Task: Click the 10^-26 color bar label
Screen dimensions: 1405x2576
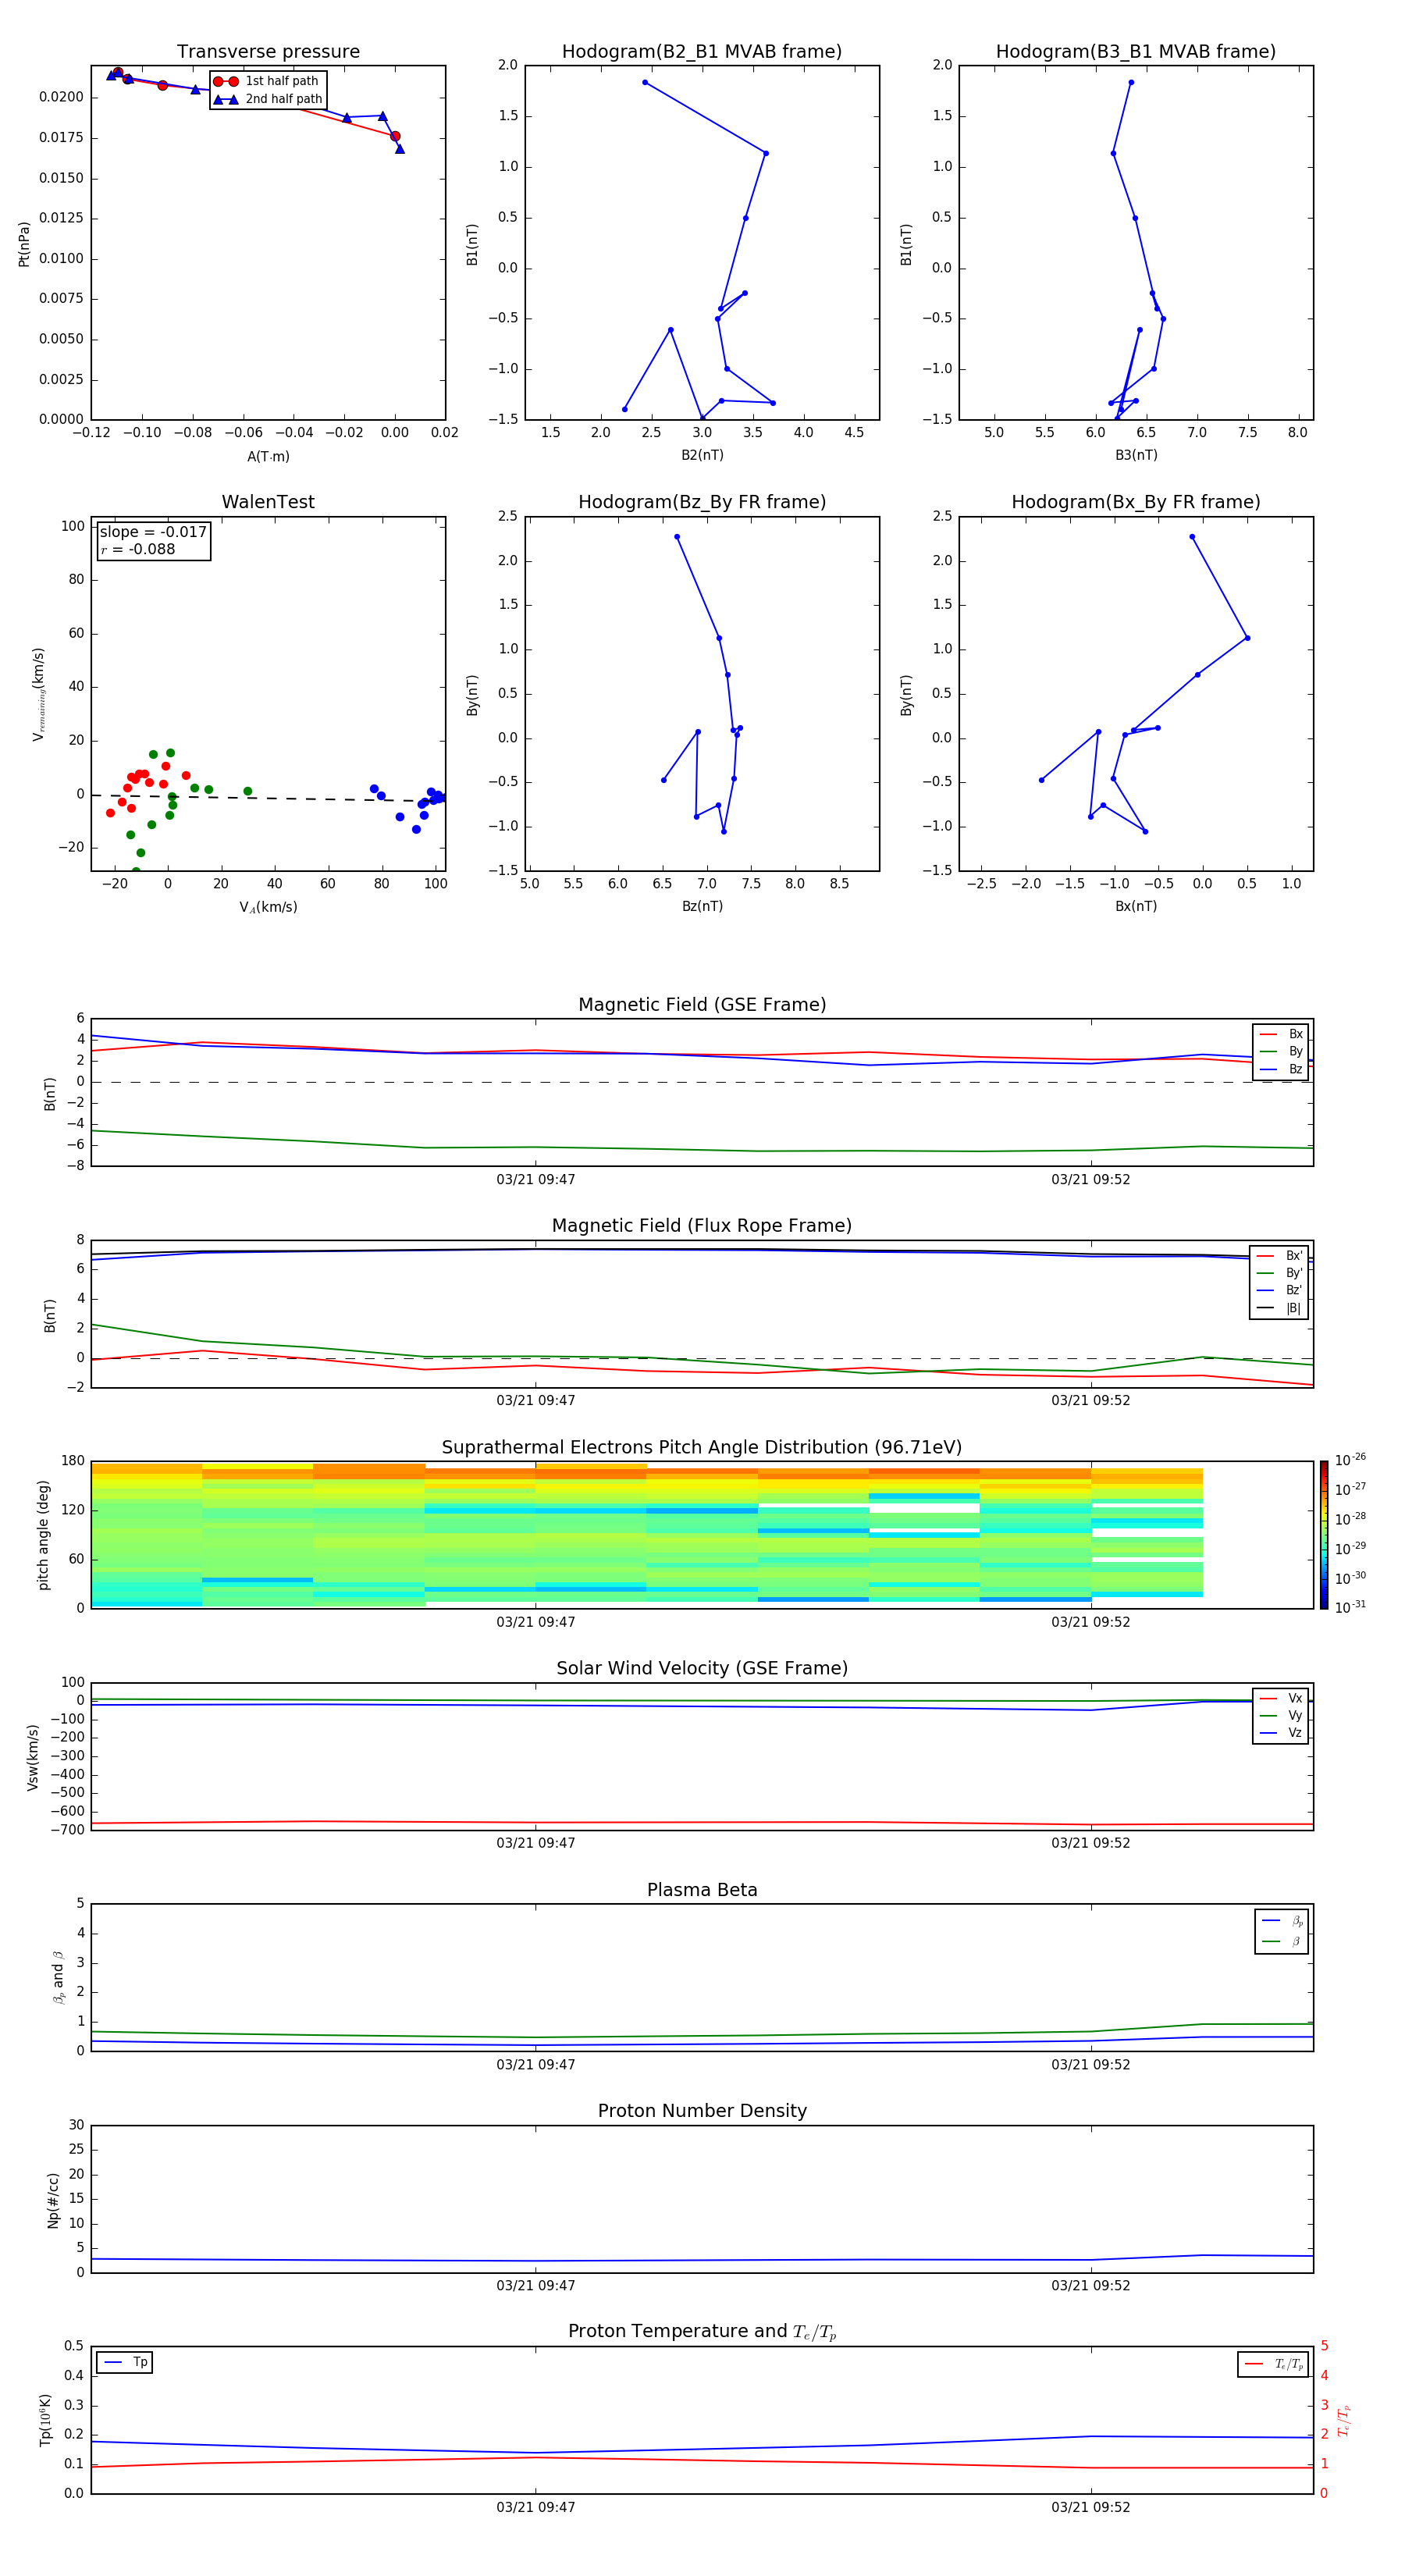Action: click(1350, 1460)
